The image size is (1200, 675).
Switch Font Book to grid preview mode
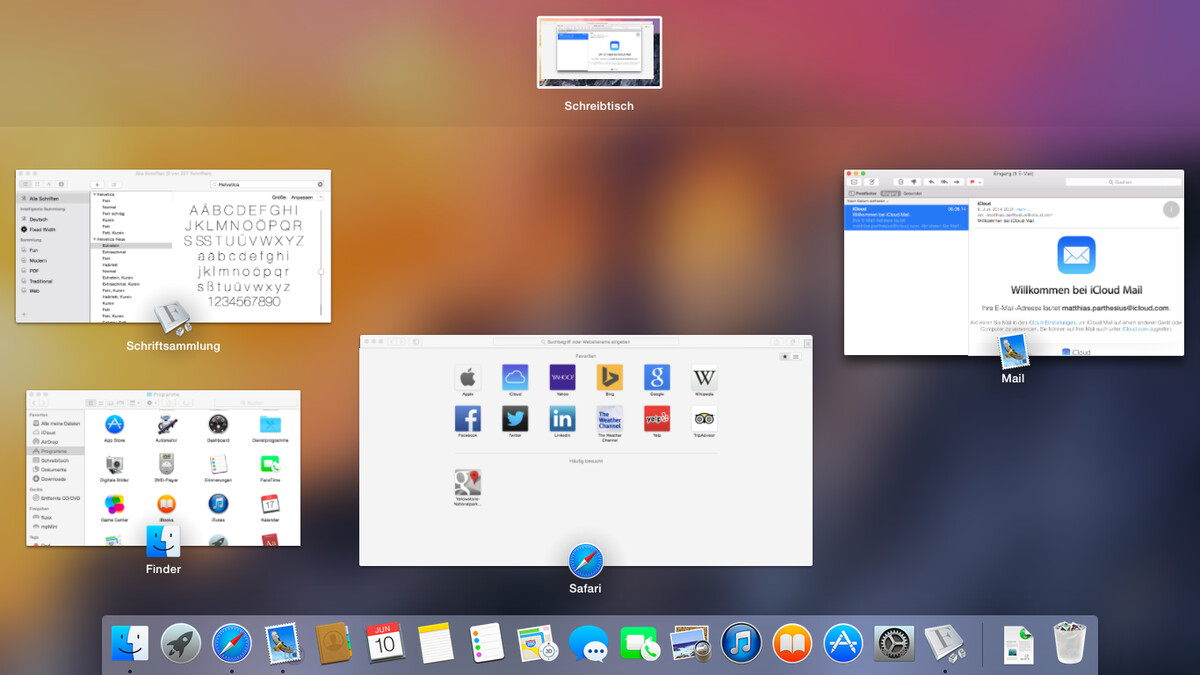point(38,184)
